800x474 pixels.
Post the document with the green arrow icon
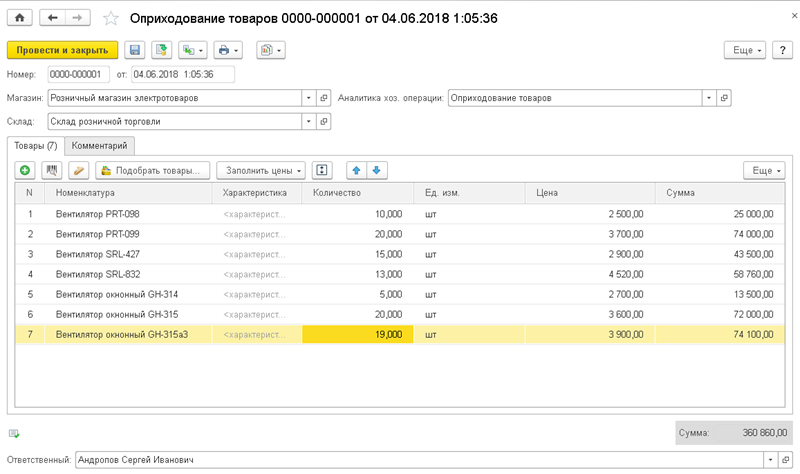click(x=161, y=50)
